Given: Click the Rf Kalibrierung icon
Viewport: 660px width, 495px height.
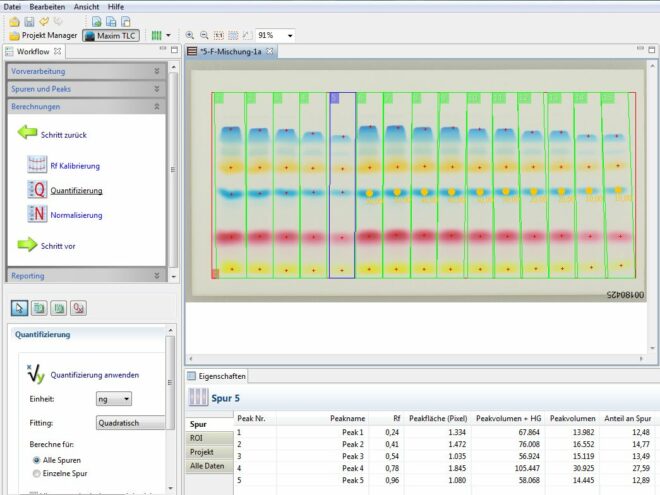Looking at the screenshot, I should click(x=37, y=165).
